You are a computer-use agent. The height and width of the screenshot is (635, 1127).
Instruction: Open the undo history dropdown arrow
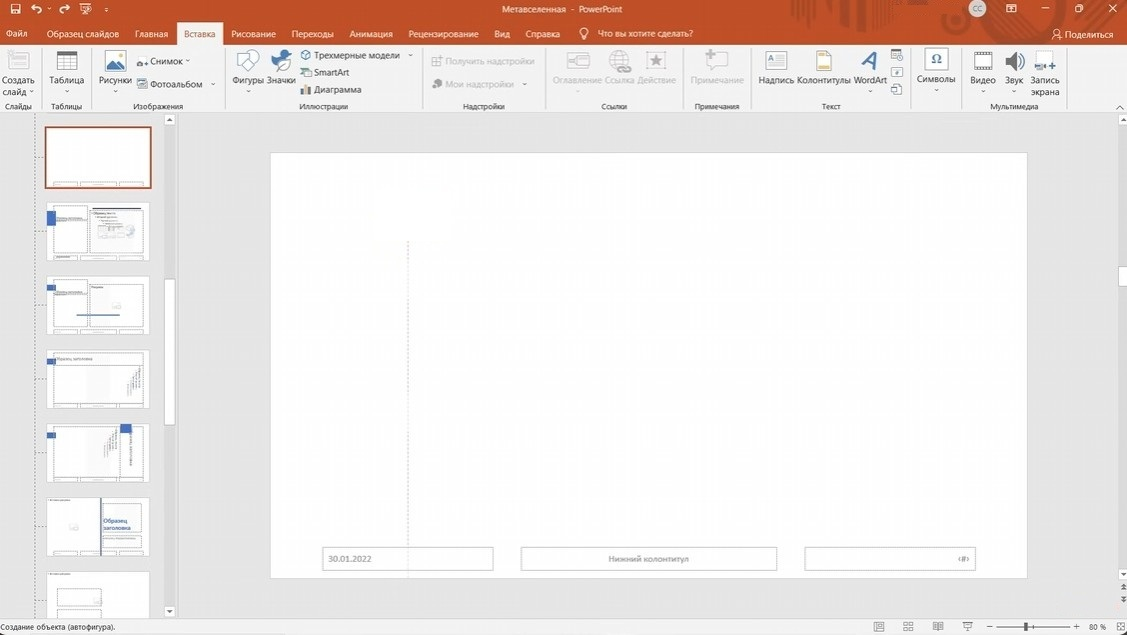[49, 10]
